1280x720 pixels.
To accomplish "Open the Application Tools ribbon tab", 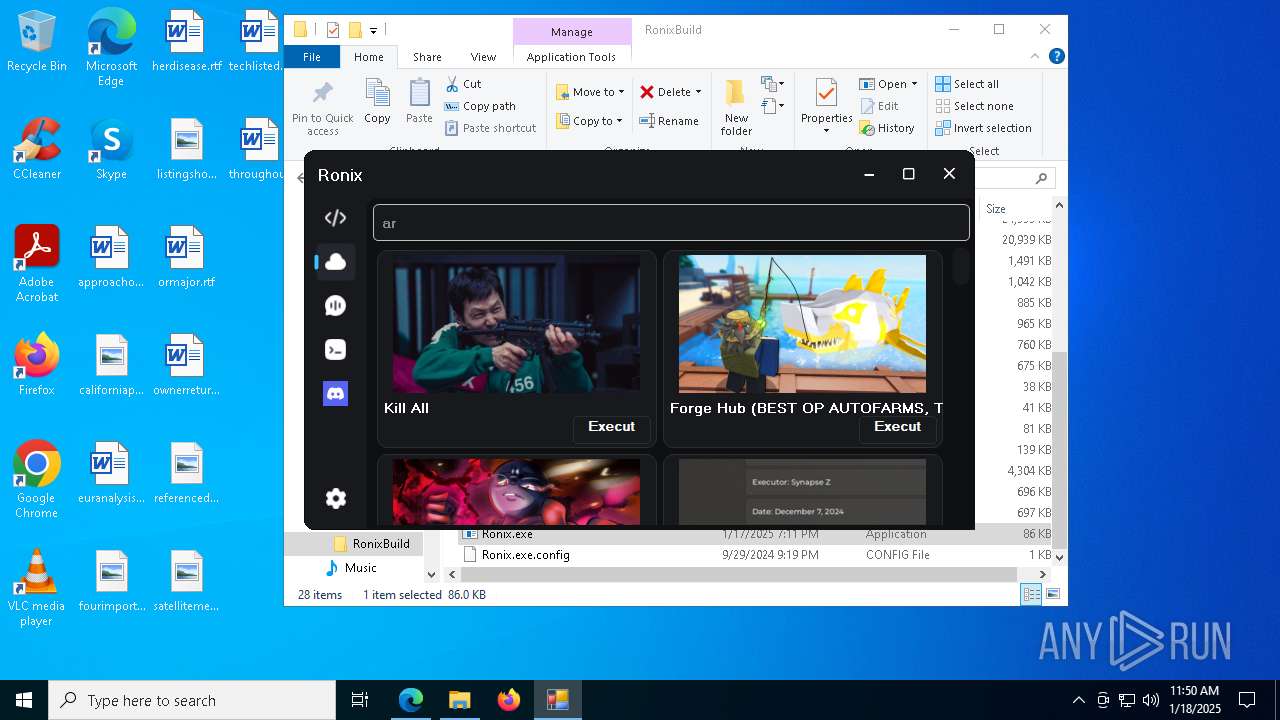I will coord(571,57).
